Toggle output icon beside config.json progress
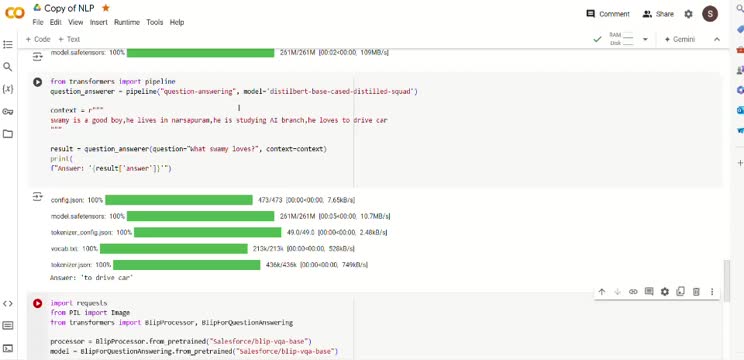The height and width of the screenshot is (360, 744). [37, 196]
